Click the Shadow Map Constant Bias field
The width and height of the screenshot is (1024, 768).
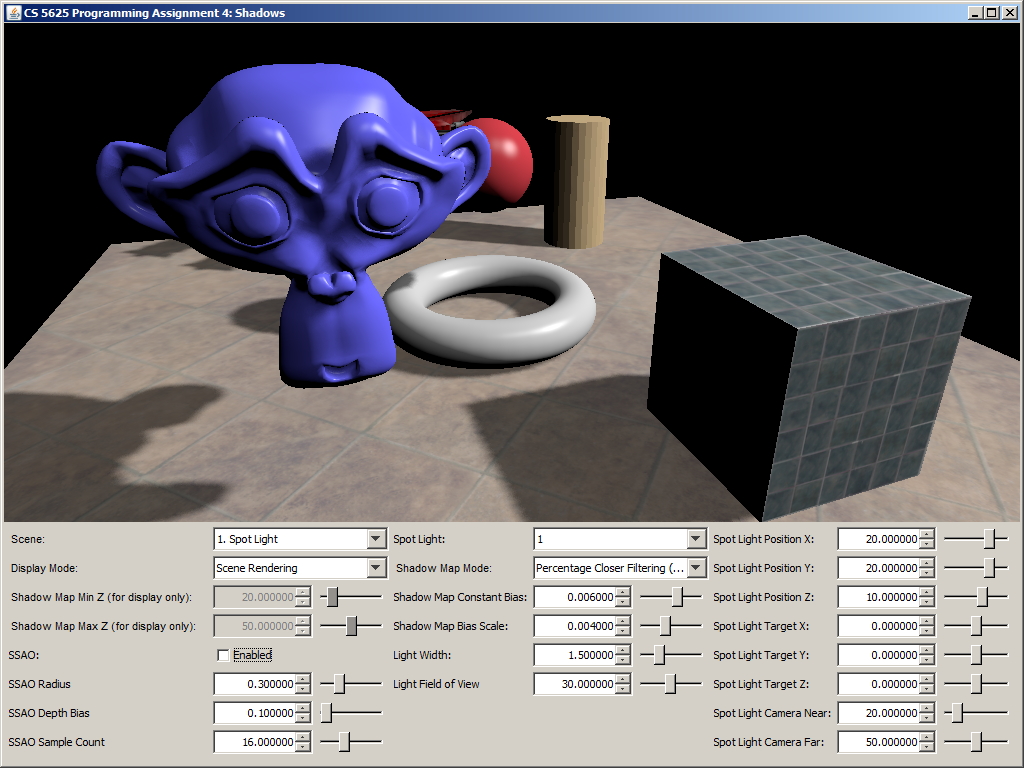point(575,597)
